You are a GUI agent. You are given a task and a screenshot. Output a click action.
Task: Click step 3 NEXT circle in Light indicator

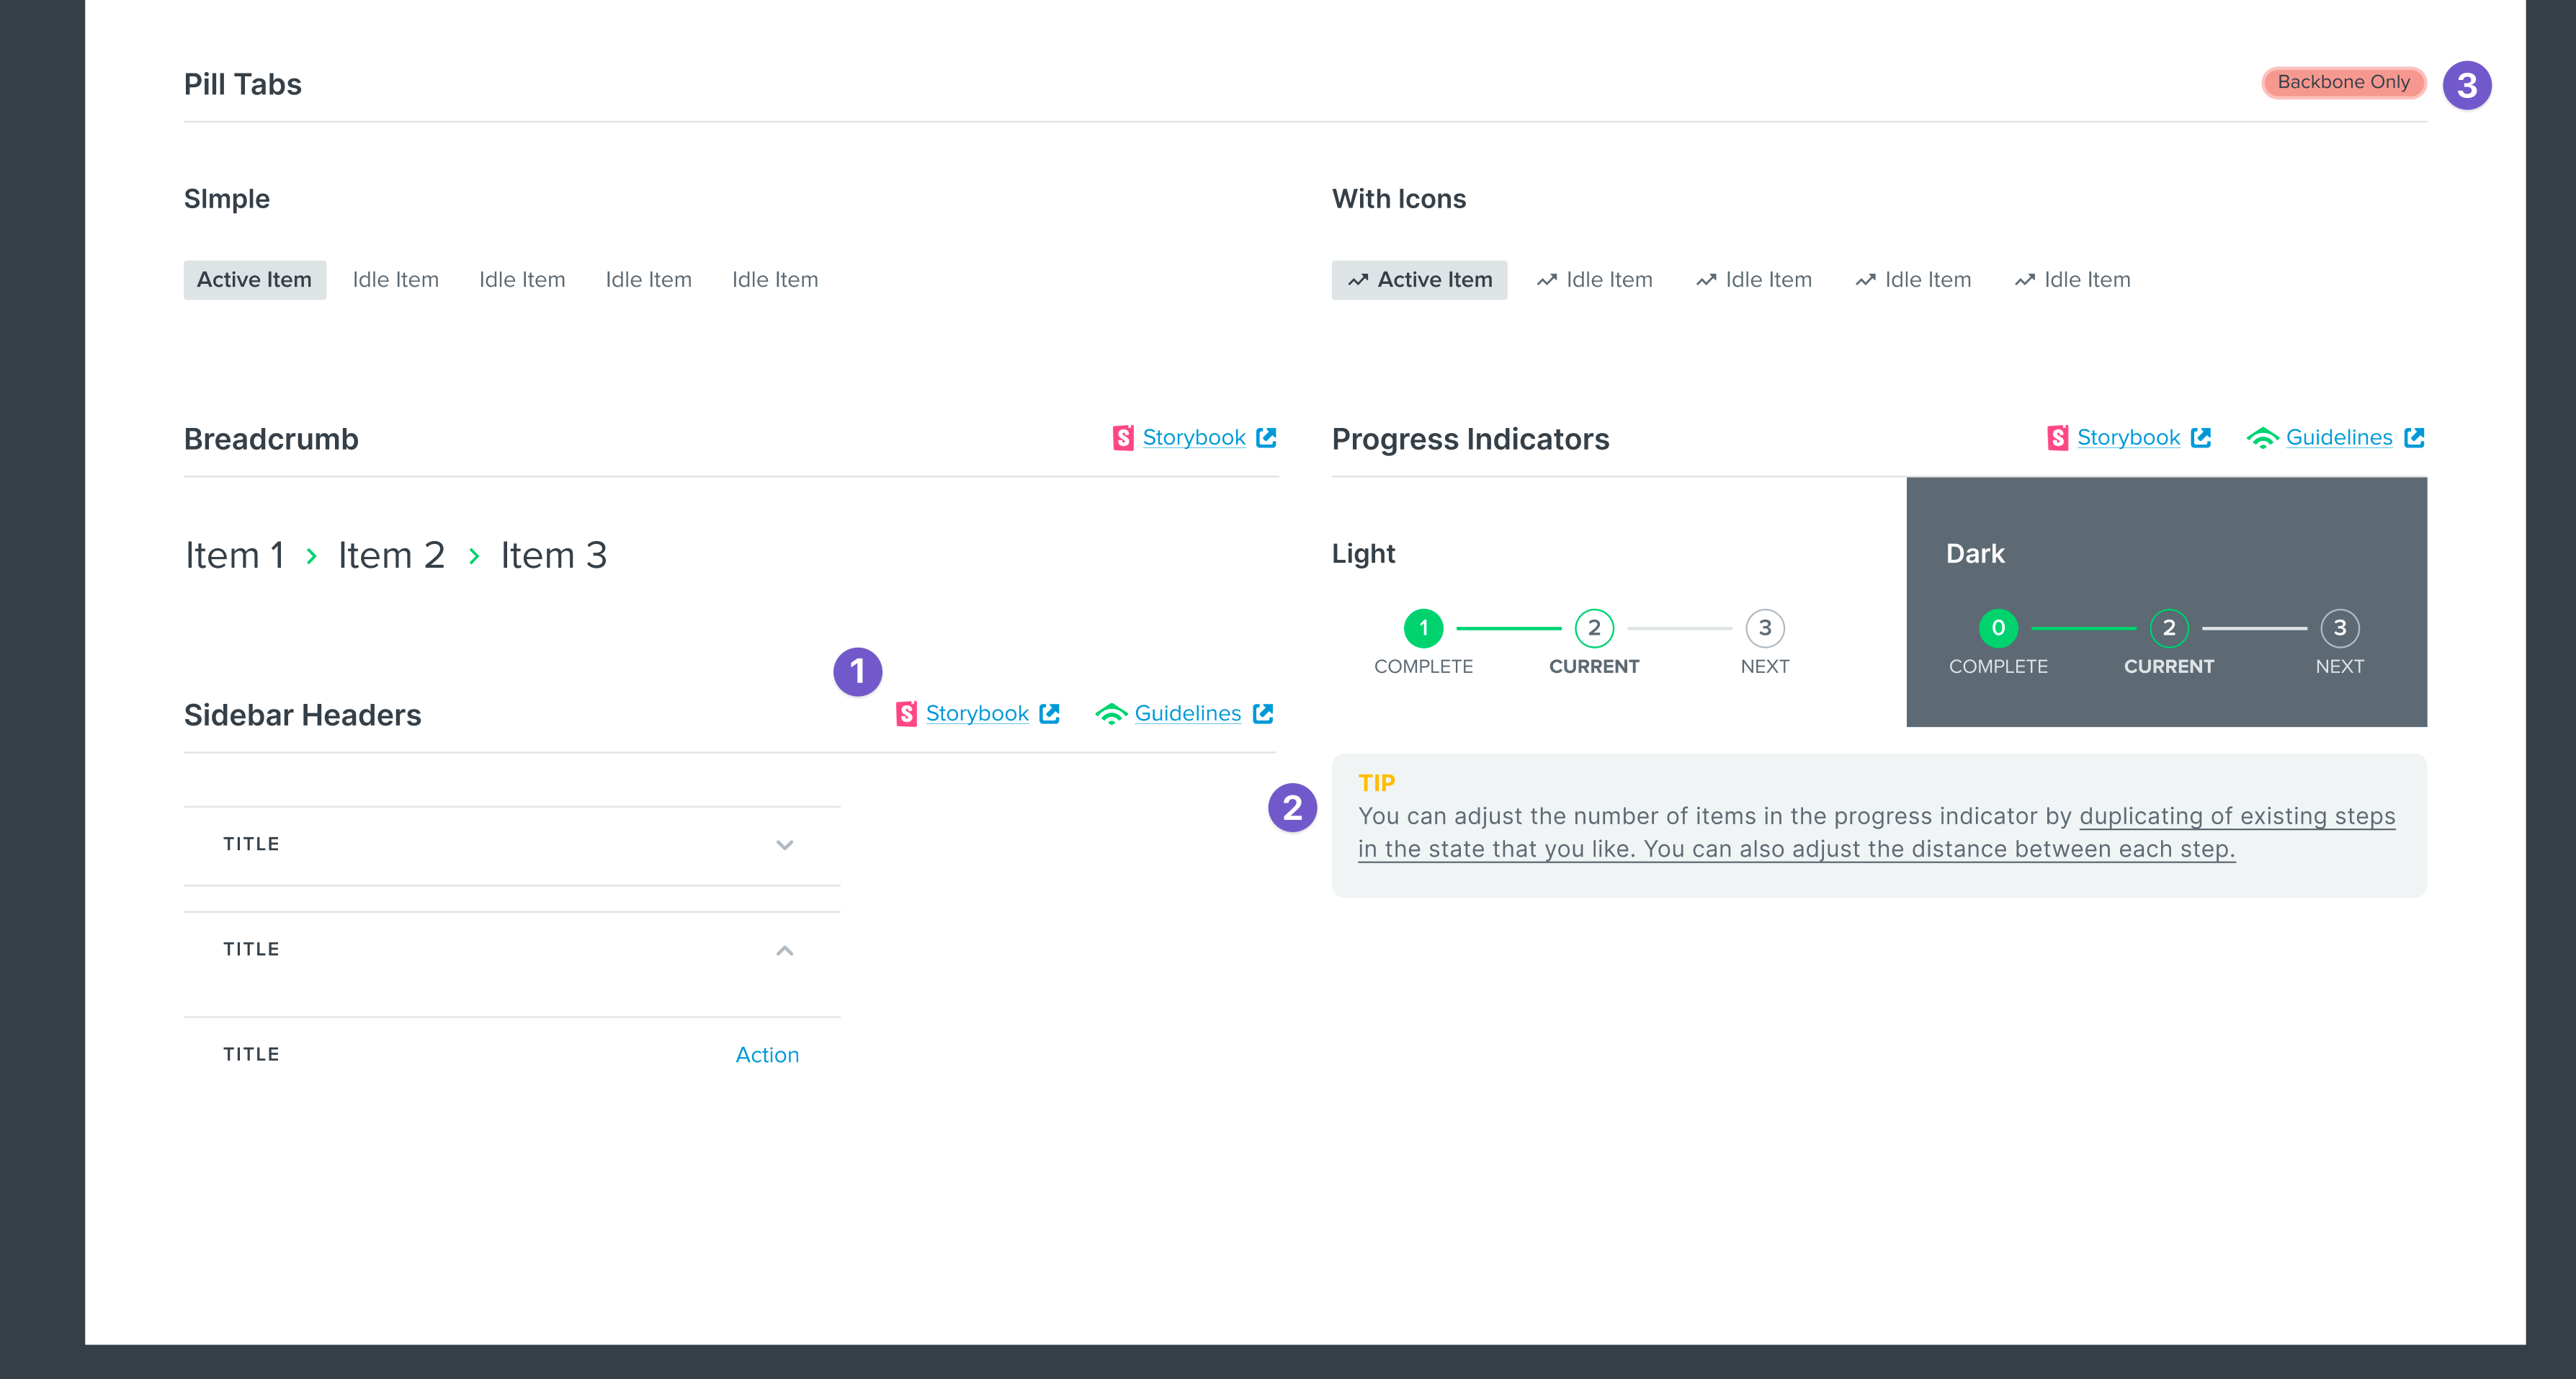[x=1764, y=628]
